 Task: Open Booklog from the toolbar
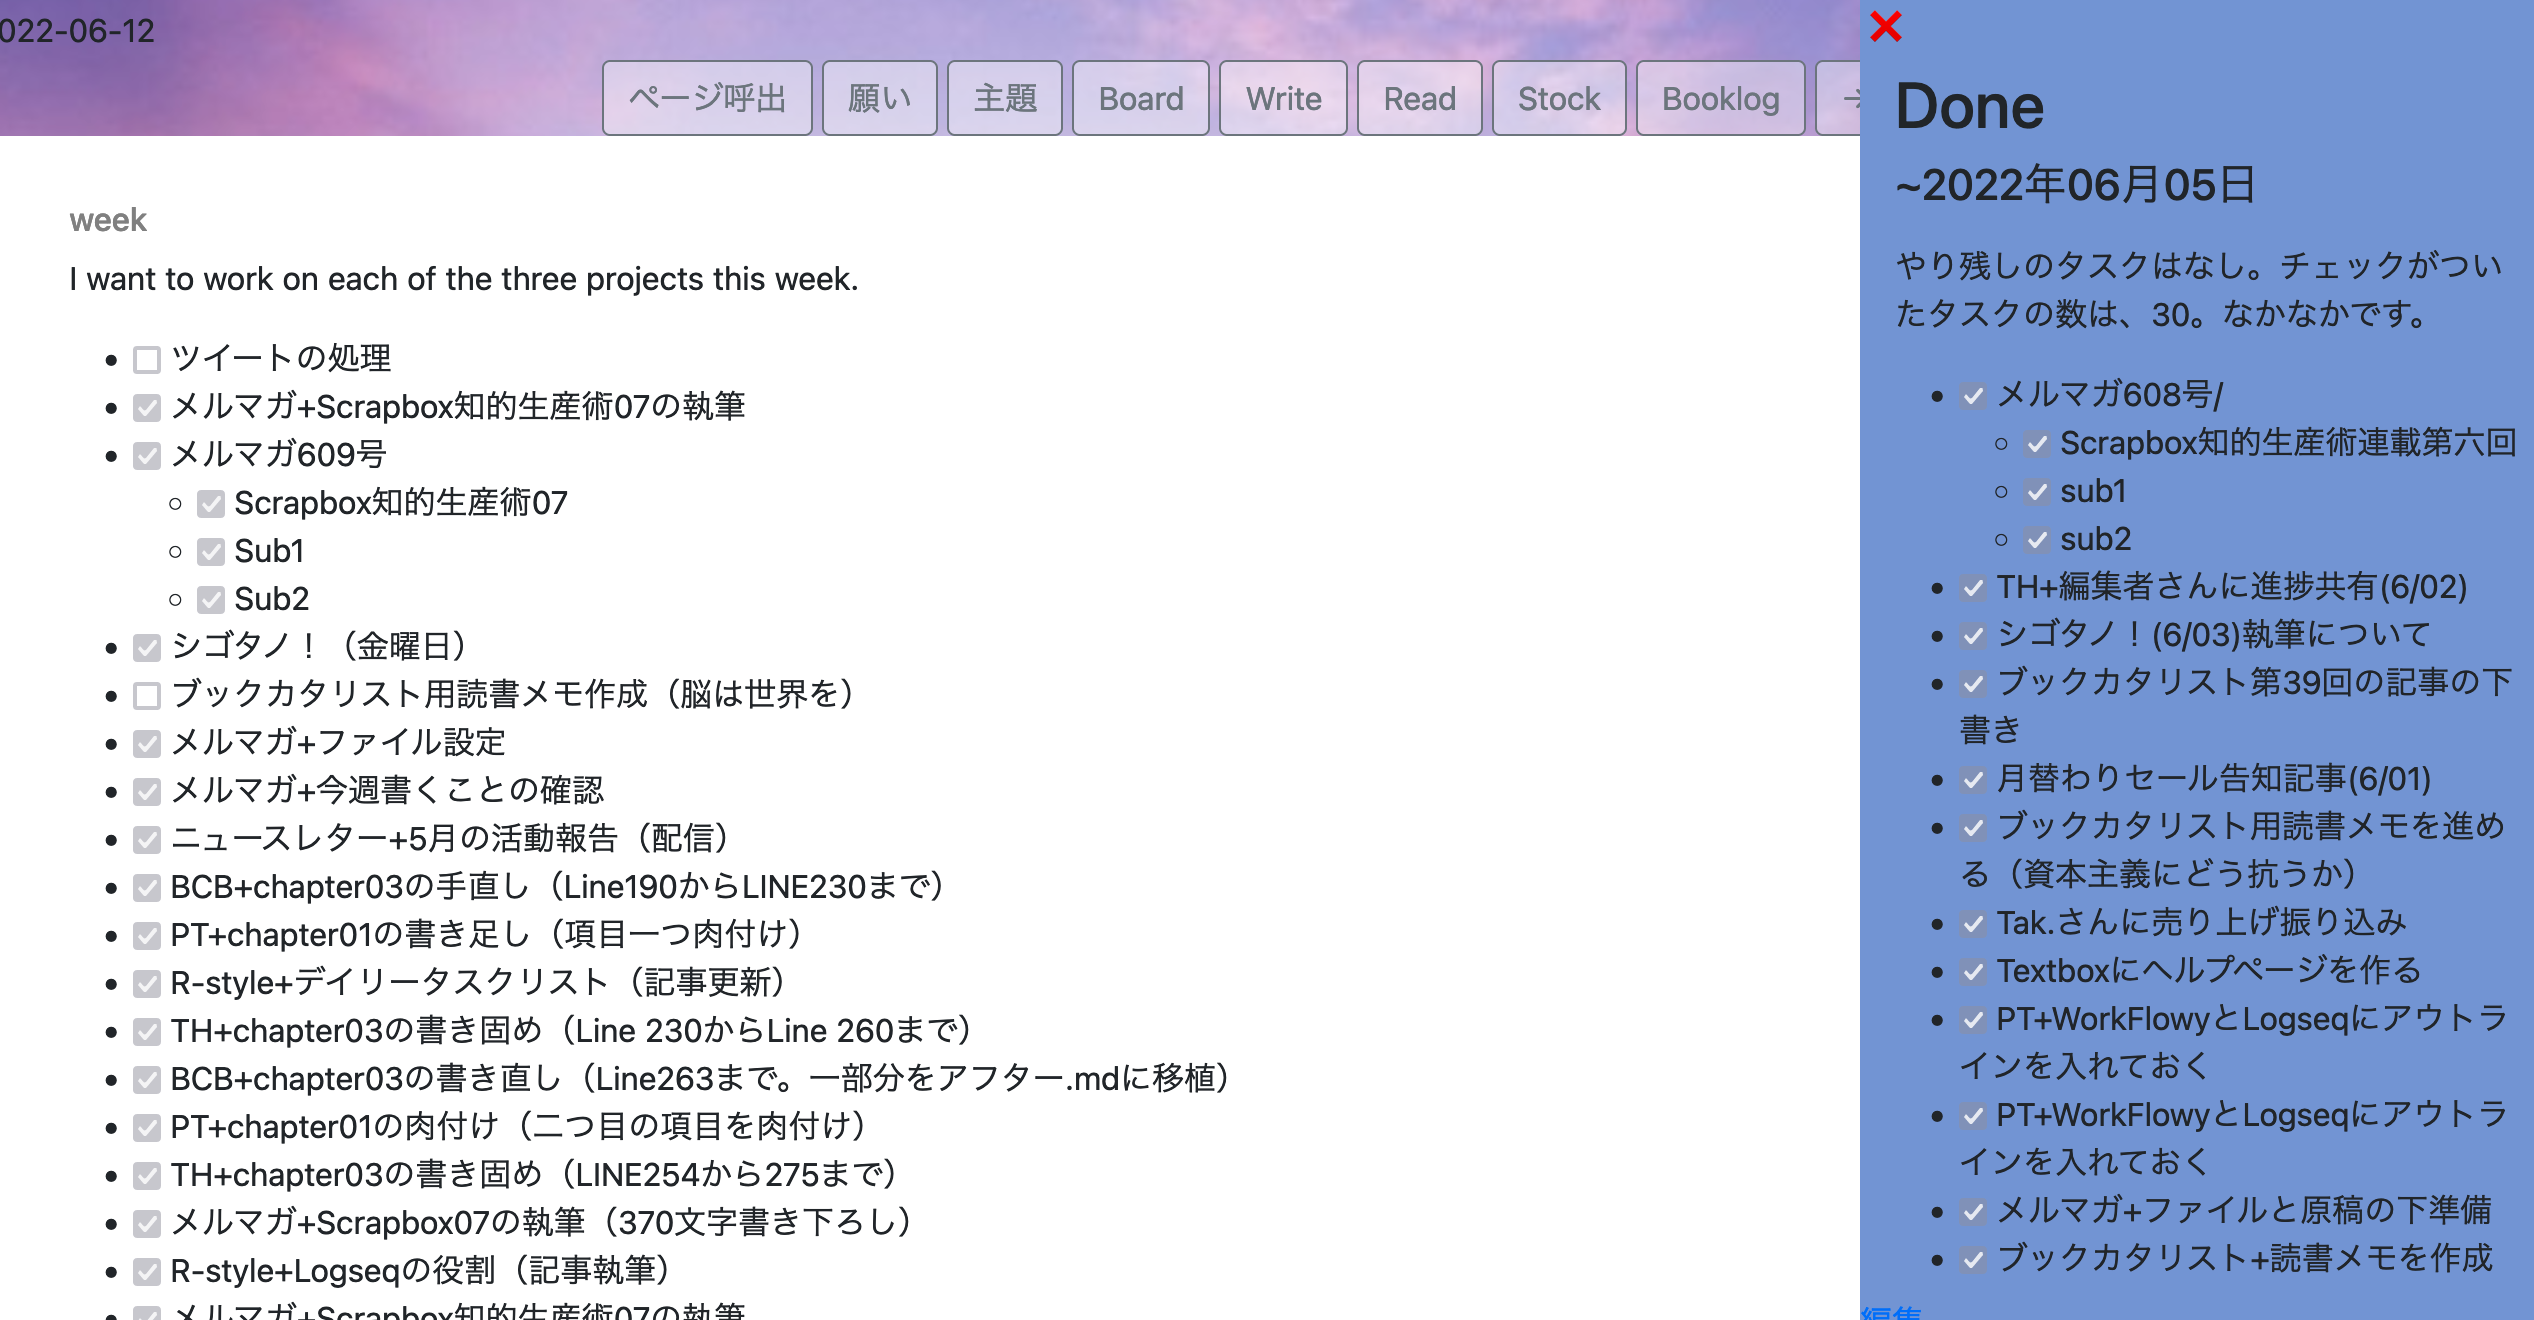pos(1720,98)
